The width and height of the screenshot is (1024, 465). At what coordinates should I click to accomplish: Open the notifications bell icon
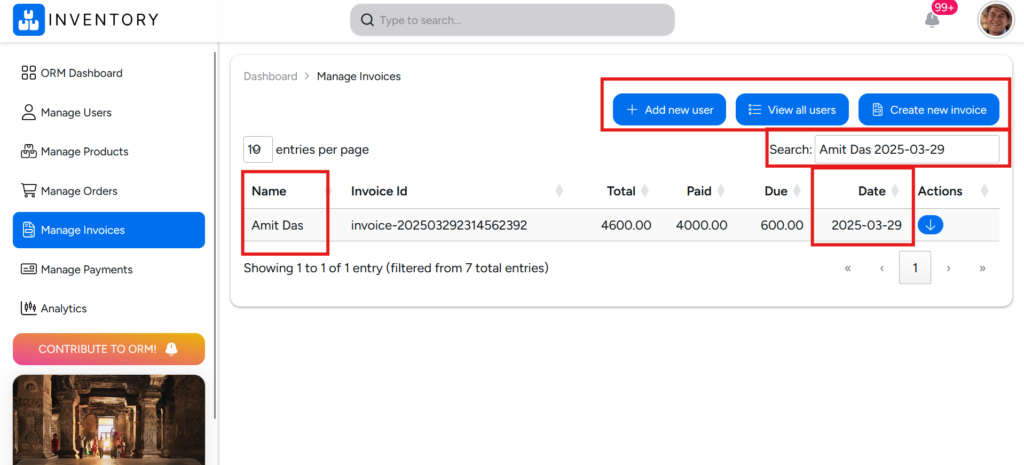[x=932, y=20]
